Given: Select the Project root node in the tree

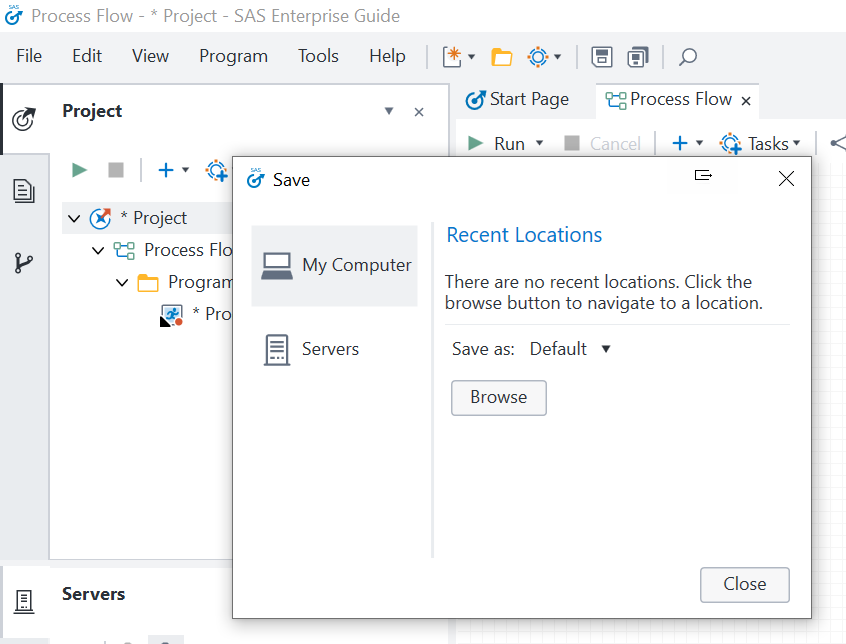Looking at the screenshot, I should tap(160, 218).
